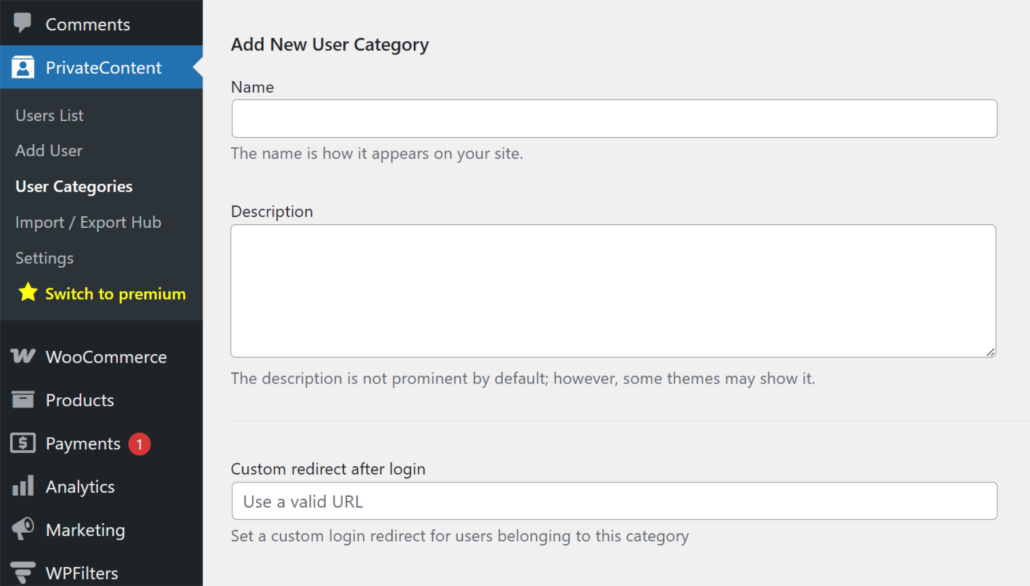
Task: Click the yellow star premium icon
Action: (x=28, y=292)
